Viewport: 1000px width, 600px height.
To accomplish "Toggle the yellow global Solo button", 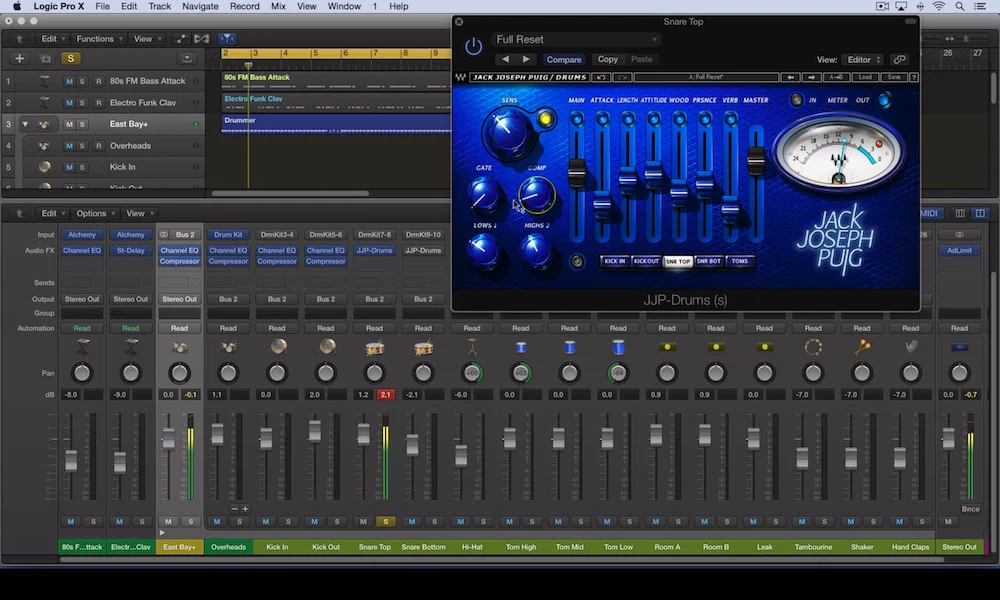I will pyautogui.click(x=70, y=59).
